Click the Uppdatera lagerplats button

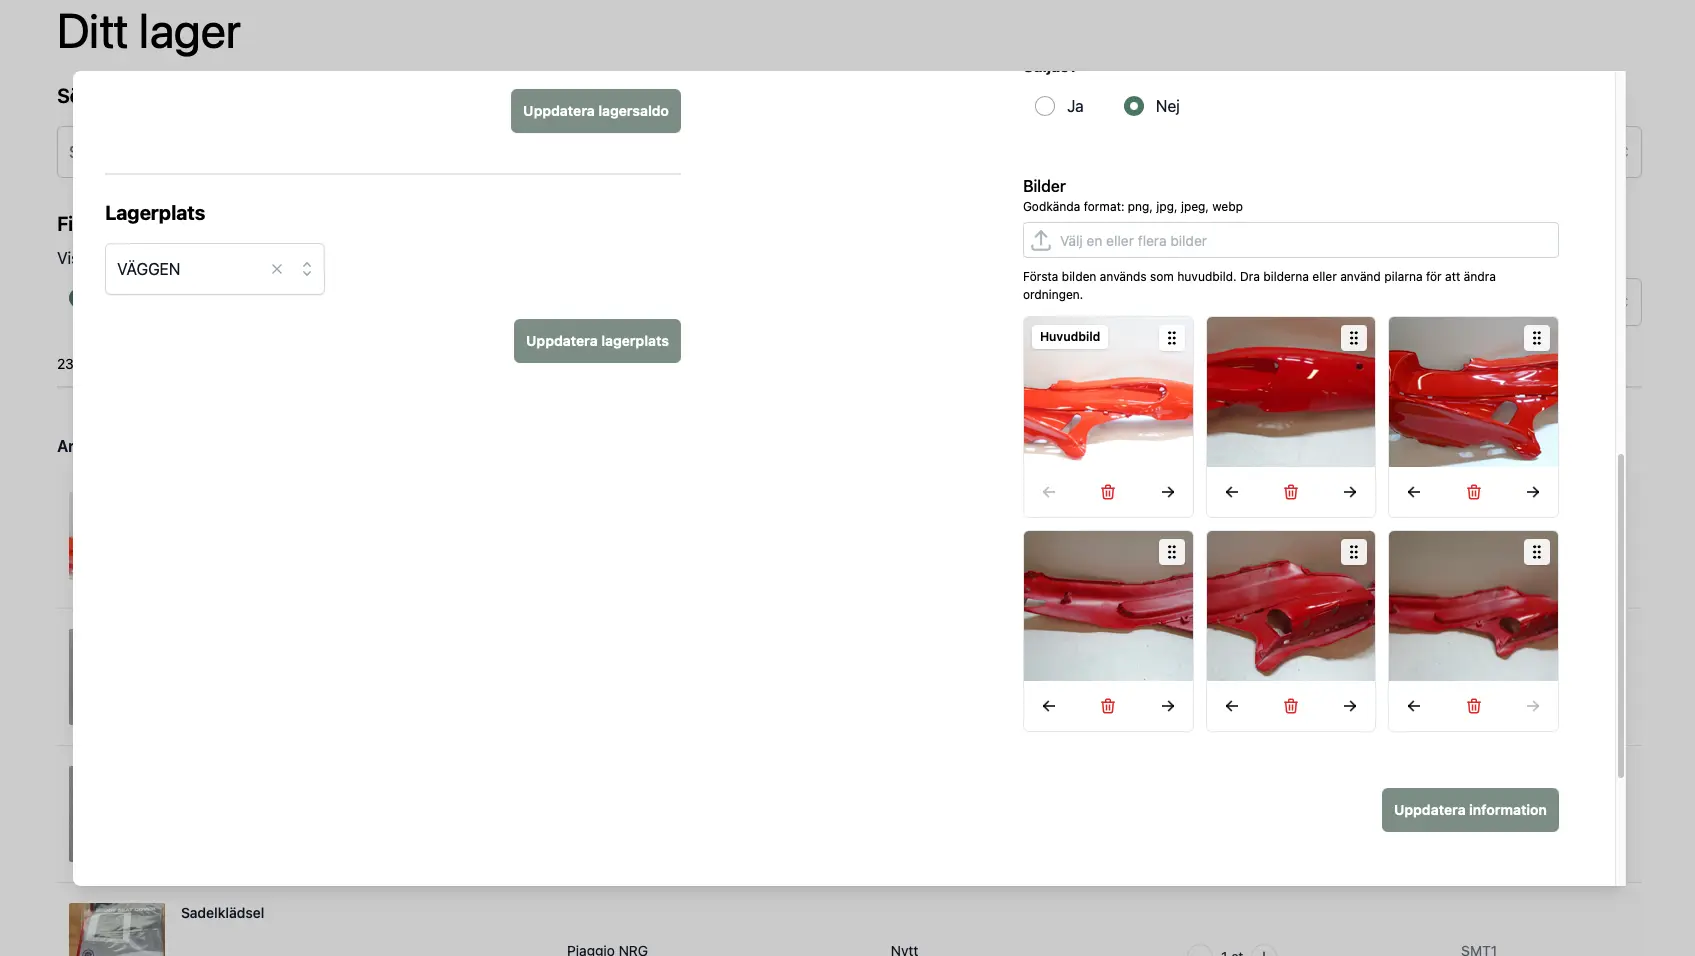[597, 341]
